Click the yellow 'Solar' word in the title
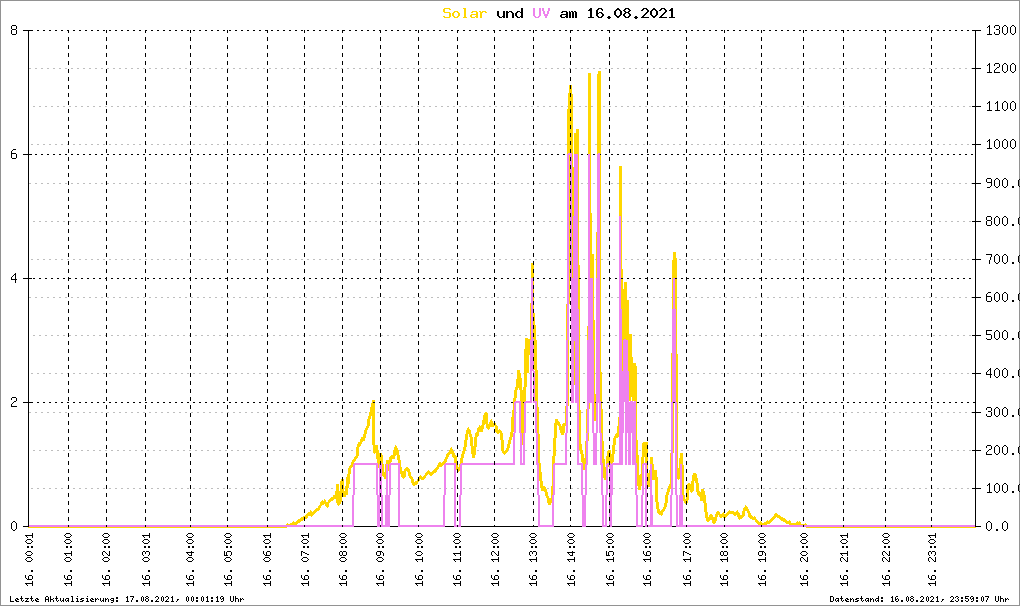 (464, 14)
